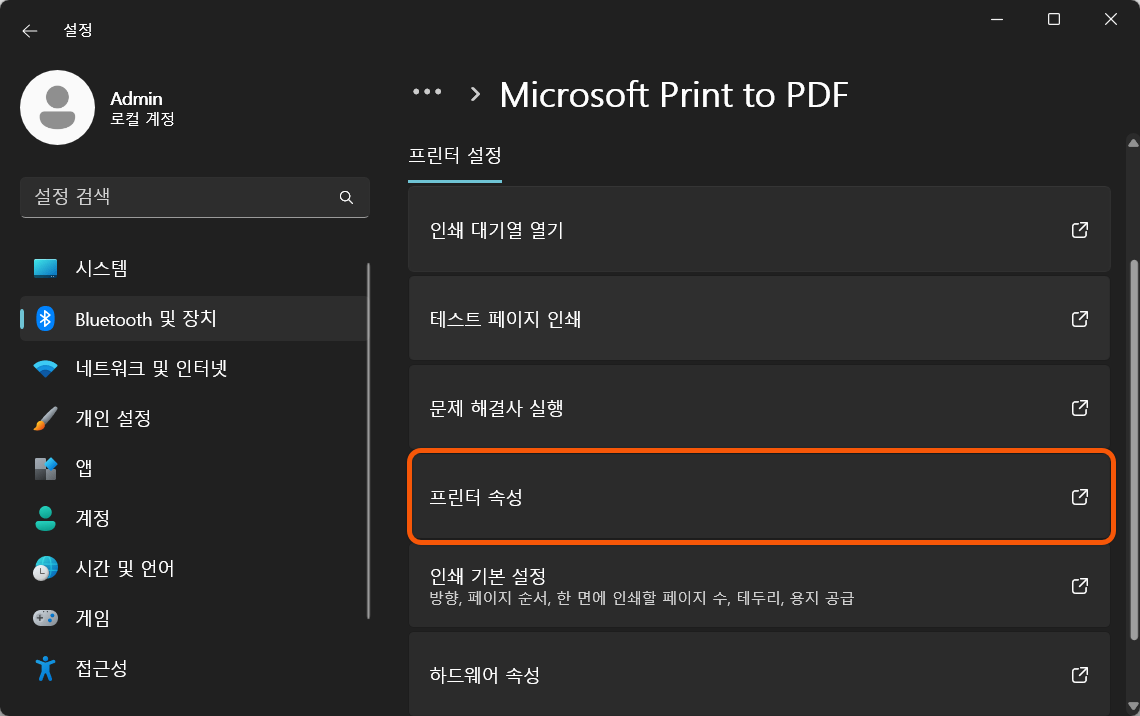
Task: Open 인쇄 대기열 열기
Action: point(760,229)
